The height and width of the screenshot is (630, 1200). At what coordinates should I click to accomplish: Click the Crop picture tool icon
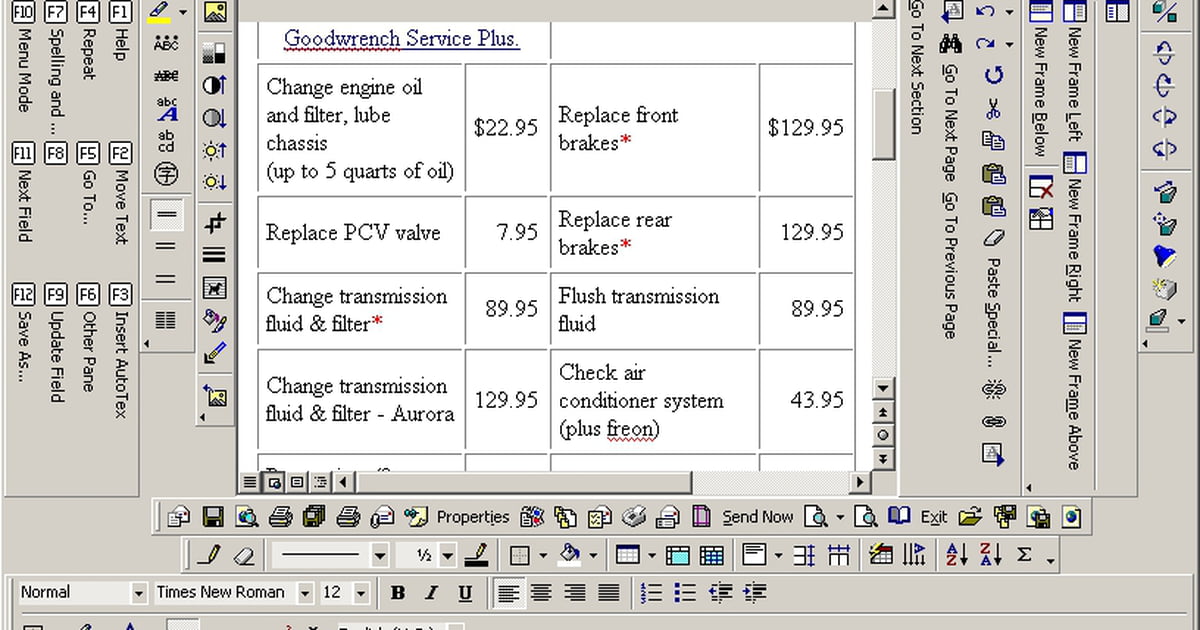214,222
